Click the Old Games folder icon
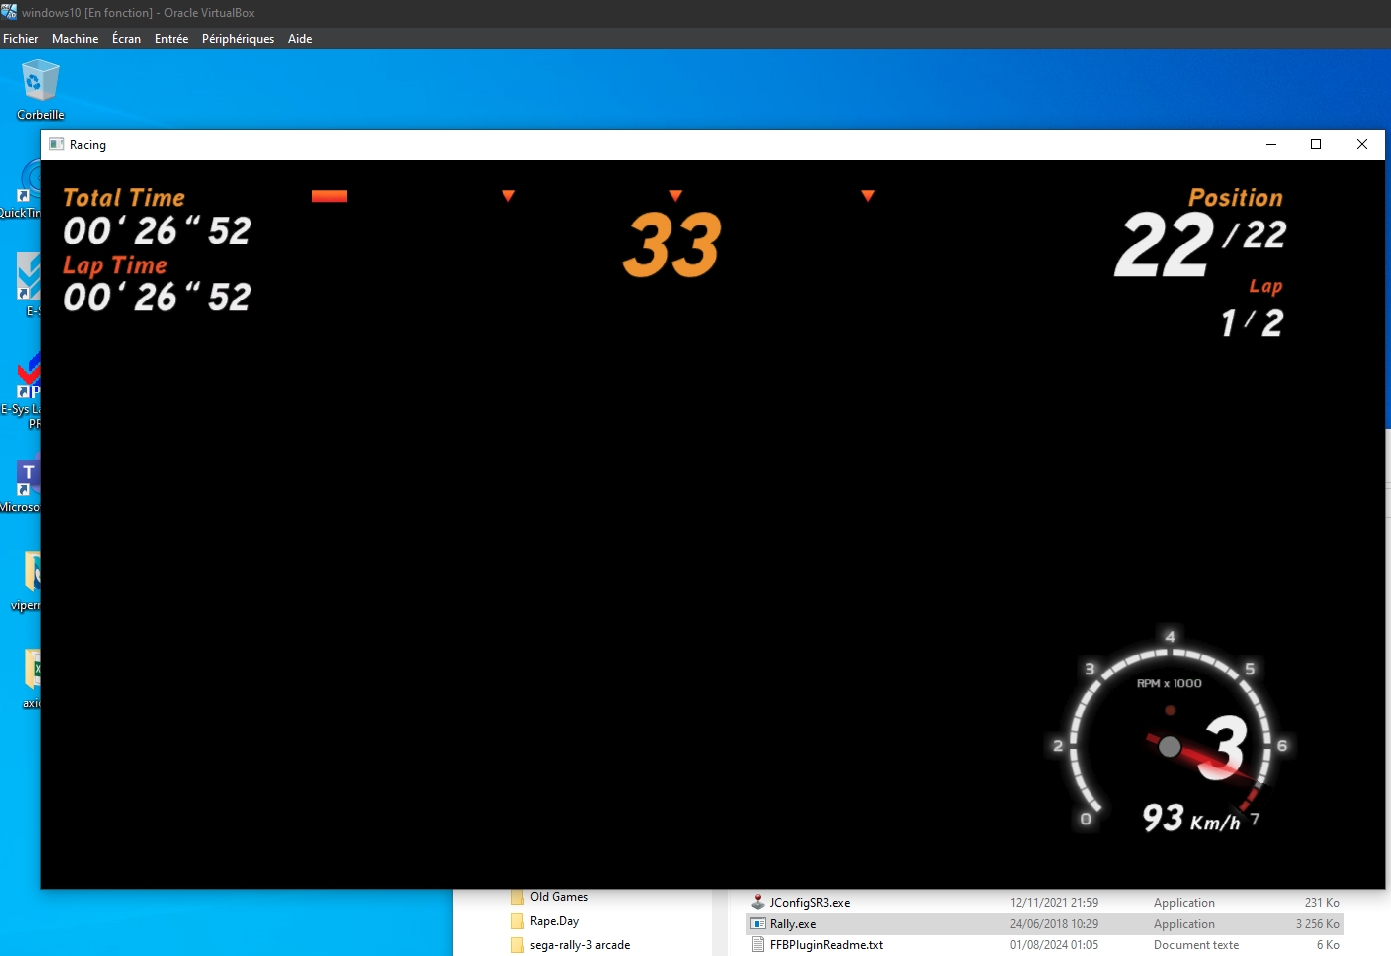Viewport: 1391px width, 956px height. coord(517,897)
